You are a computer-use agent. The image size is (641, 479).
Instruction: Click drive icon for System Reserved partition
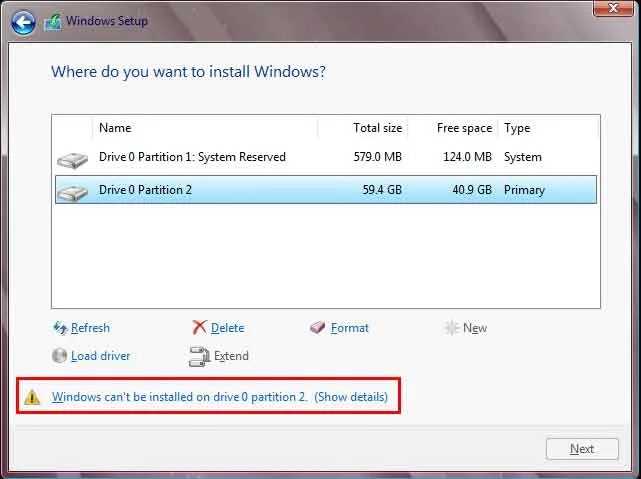tap(72, 160)
